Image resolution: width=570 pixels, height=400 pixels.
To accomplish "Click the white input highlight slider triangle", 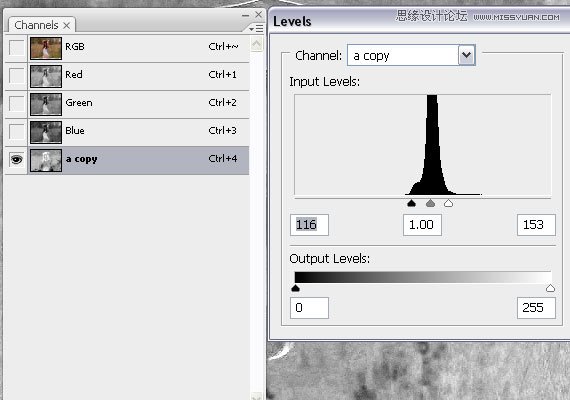I will 448,203.
